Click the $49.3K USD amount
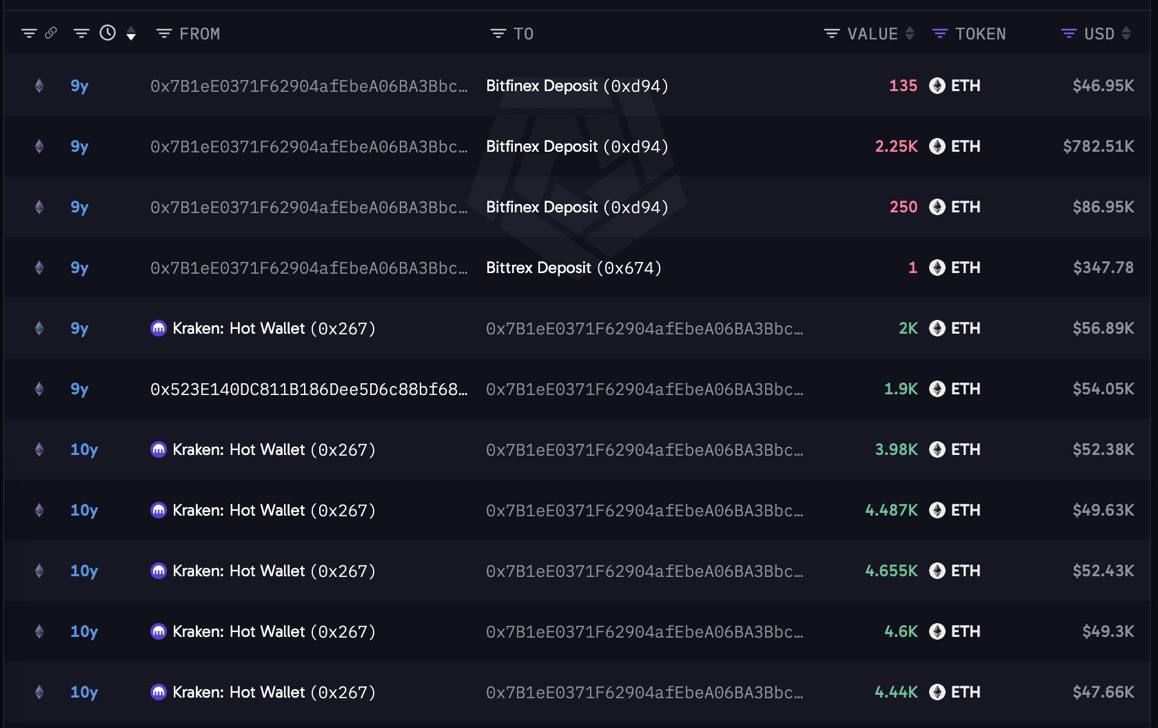 (1108, 631)
